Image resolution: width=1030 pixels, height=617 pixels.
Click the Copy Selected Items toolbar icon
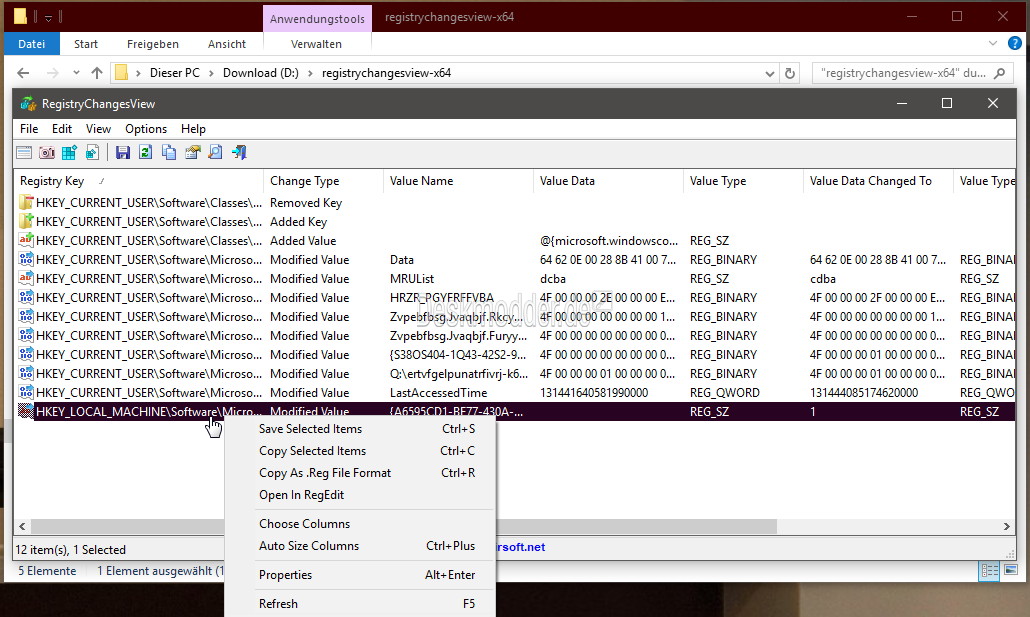pos(169,153)
